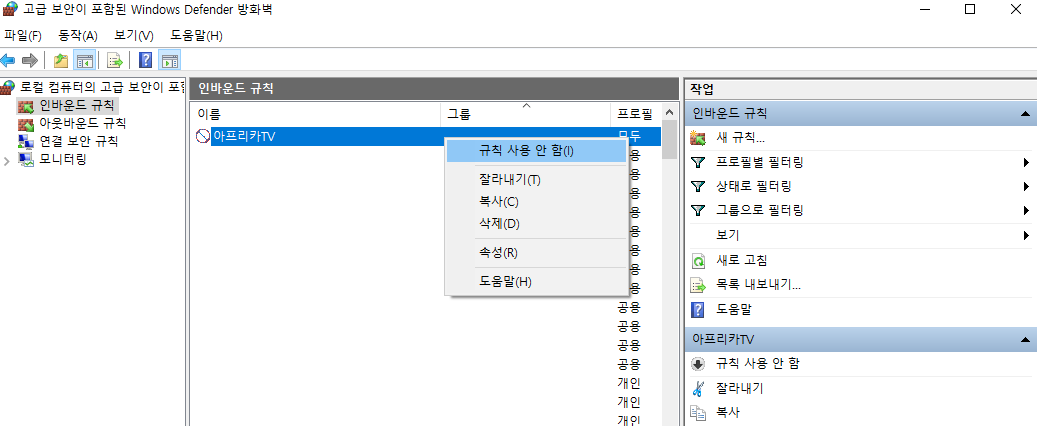The image size is (1037, 426).
Task: Select the 아프리카TV rule row
Action: (429, 136)
